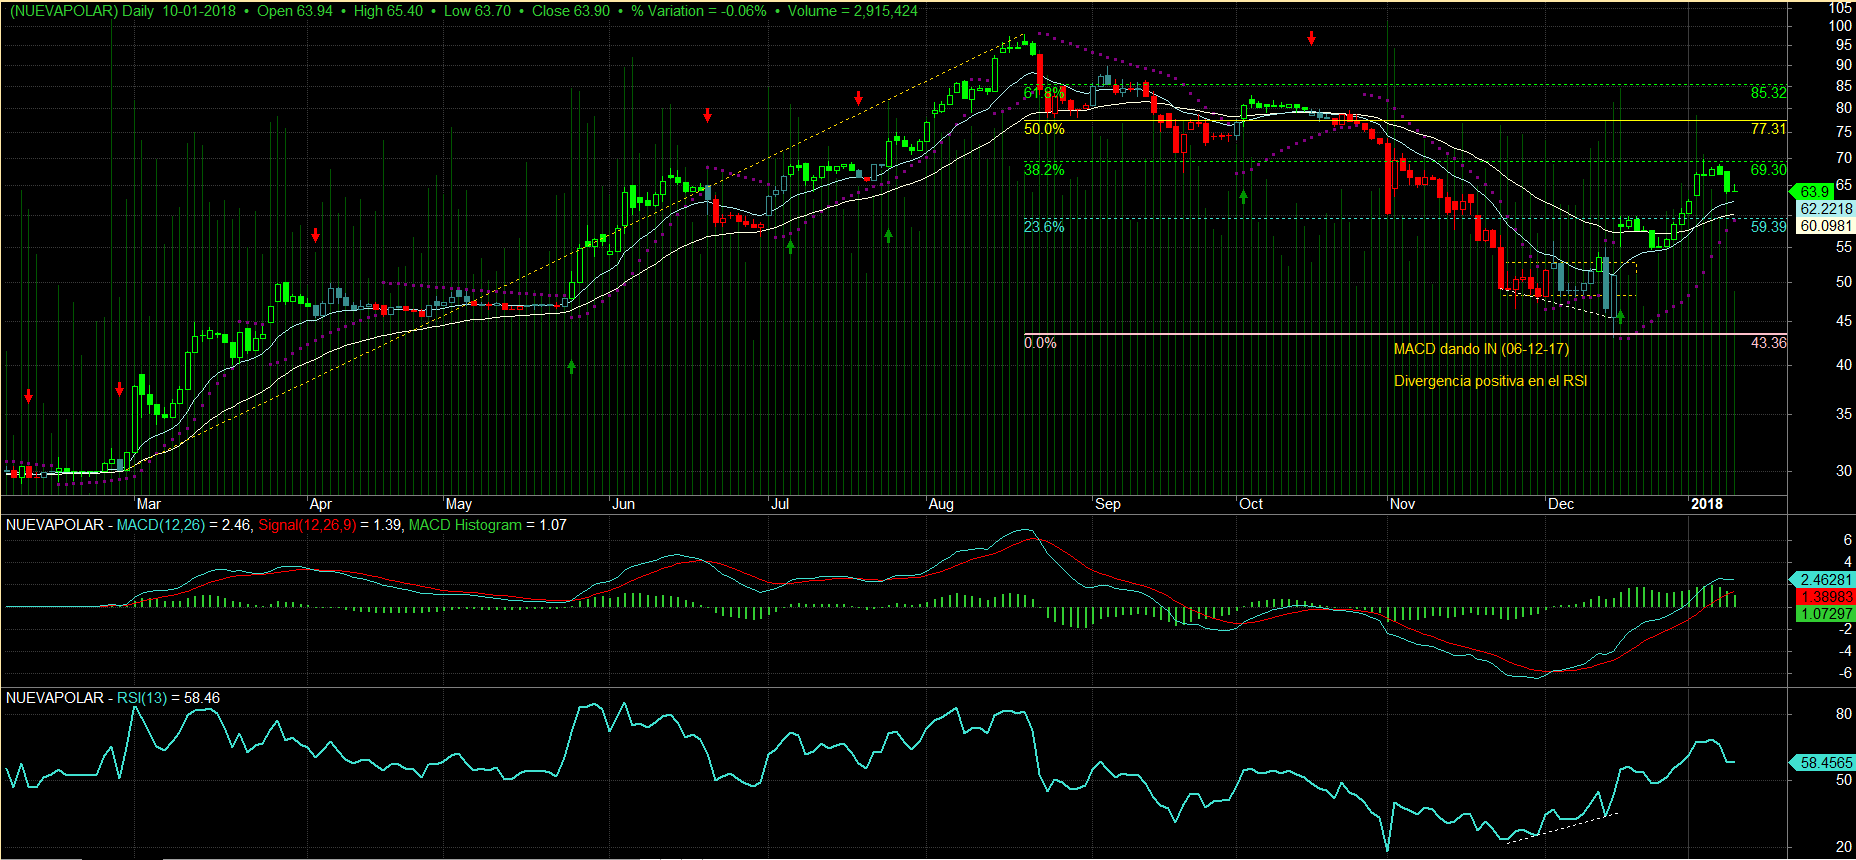Click the green up arrow in late May

pos(571,367)
